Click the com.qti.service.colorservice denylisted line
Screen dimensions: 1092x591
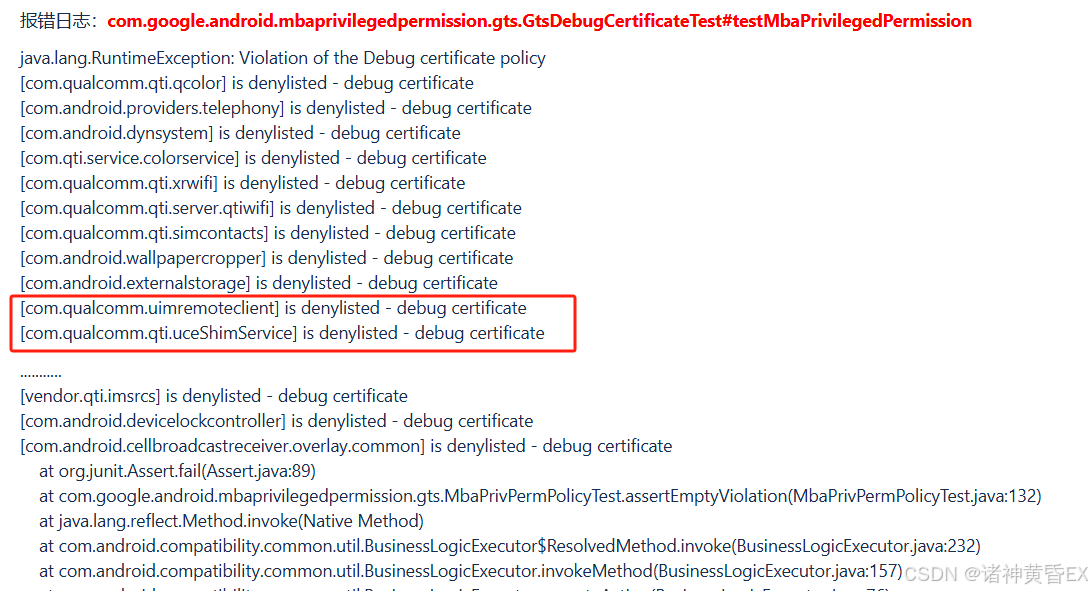pos(254,159)
